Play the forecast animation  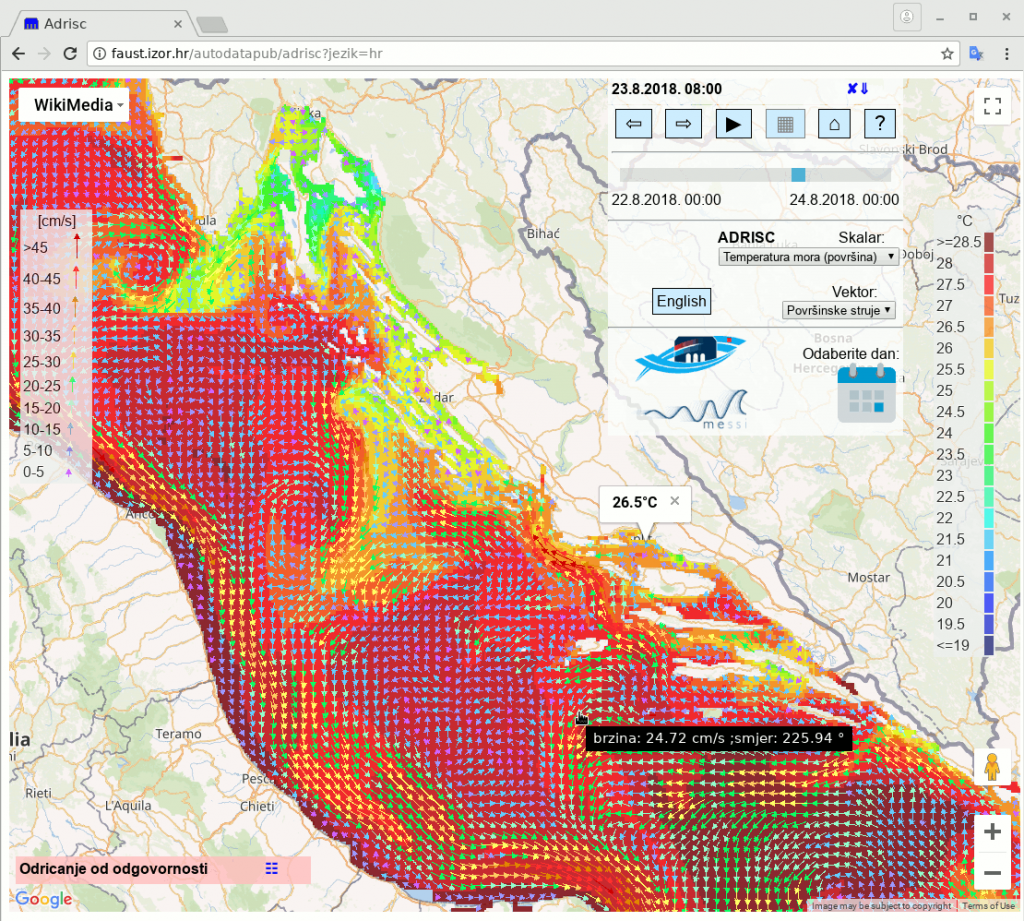pyautogui.click(x=733, y=124)
